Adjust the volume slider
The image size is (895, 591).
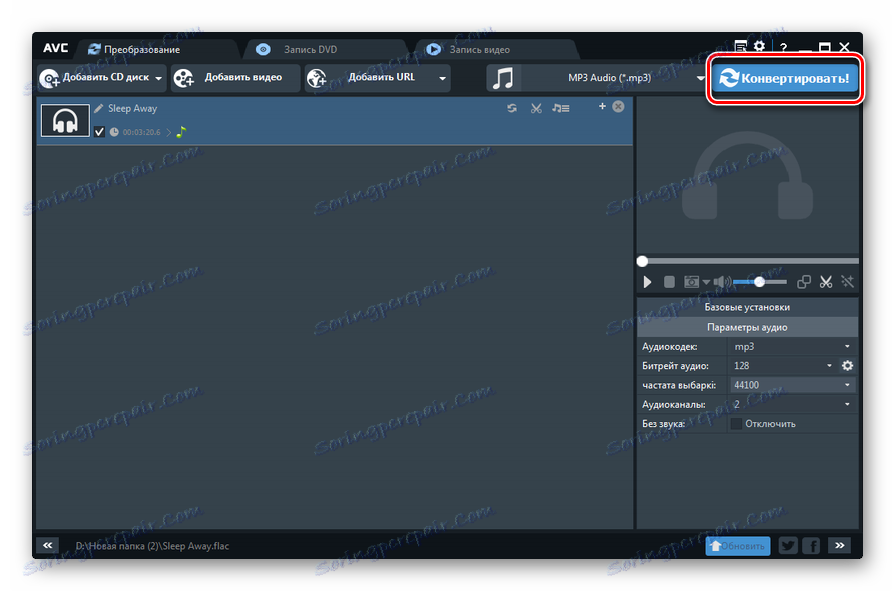pos(760,282)
